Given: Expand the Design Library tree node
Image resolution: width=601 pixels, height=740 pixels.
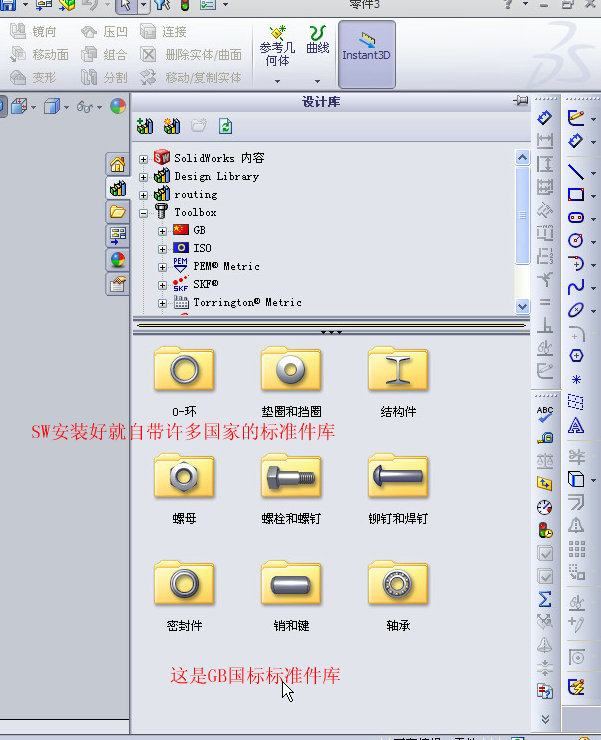Looking at the screenshot, I should coord(144,177).
